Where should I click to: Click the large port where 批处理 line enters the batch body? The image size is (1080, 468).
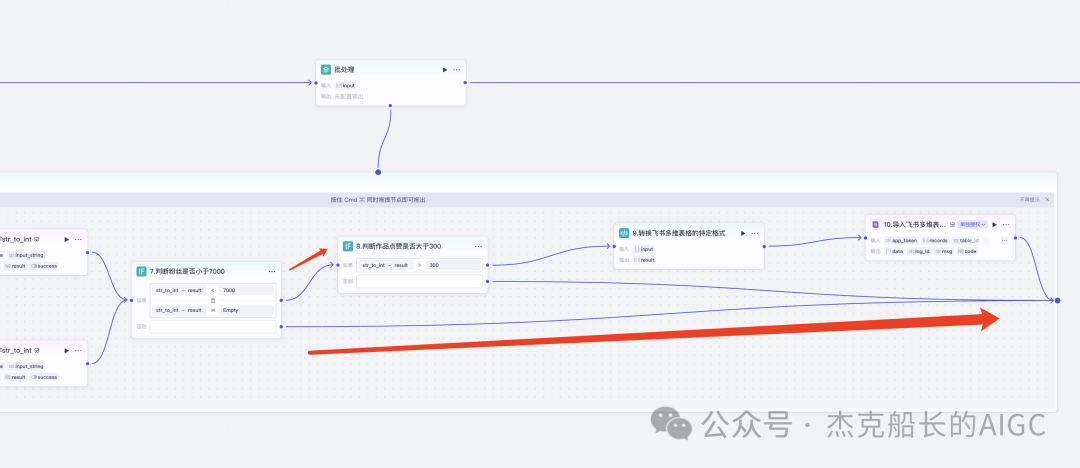[377, 172]
